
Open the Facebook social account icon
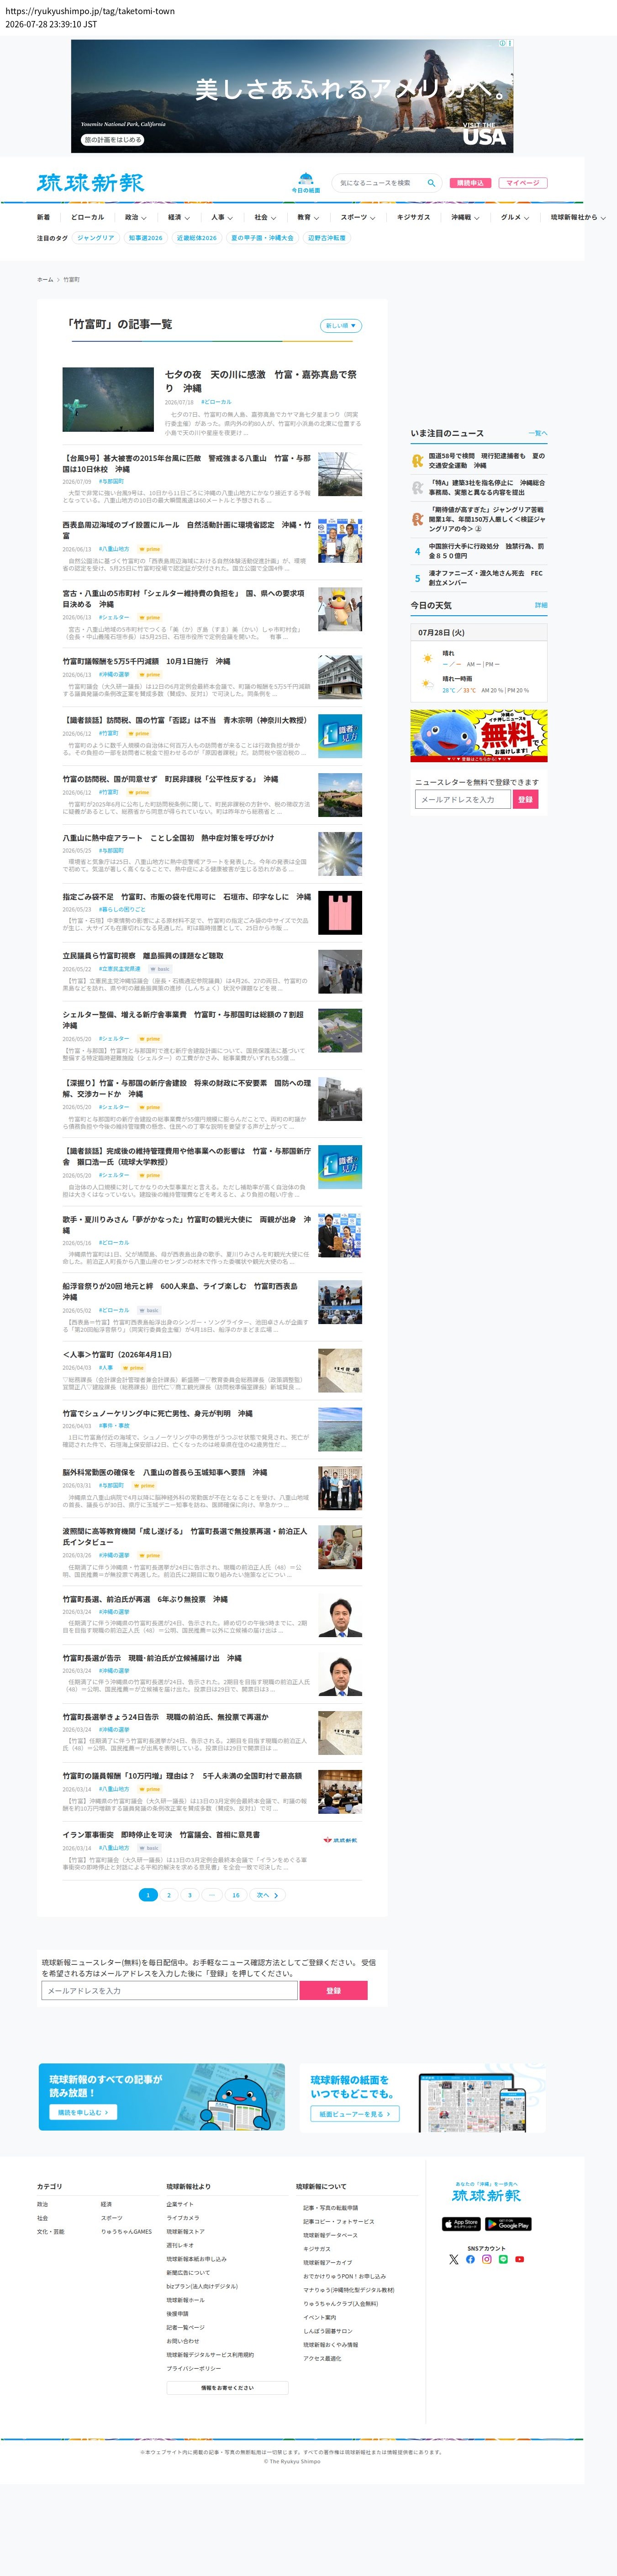click(x=470, y=2259)
